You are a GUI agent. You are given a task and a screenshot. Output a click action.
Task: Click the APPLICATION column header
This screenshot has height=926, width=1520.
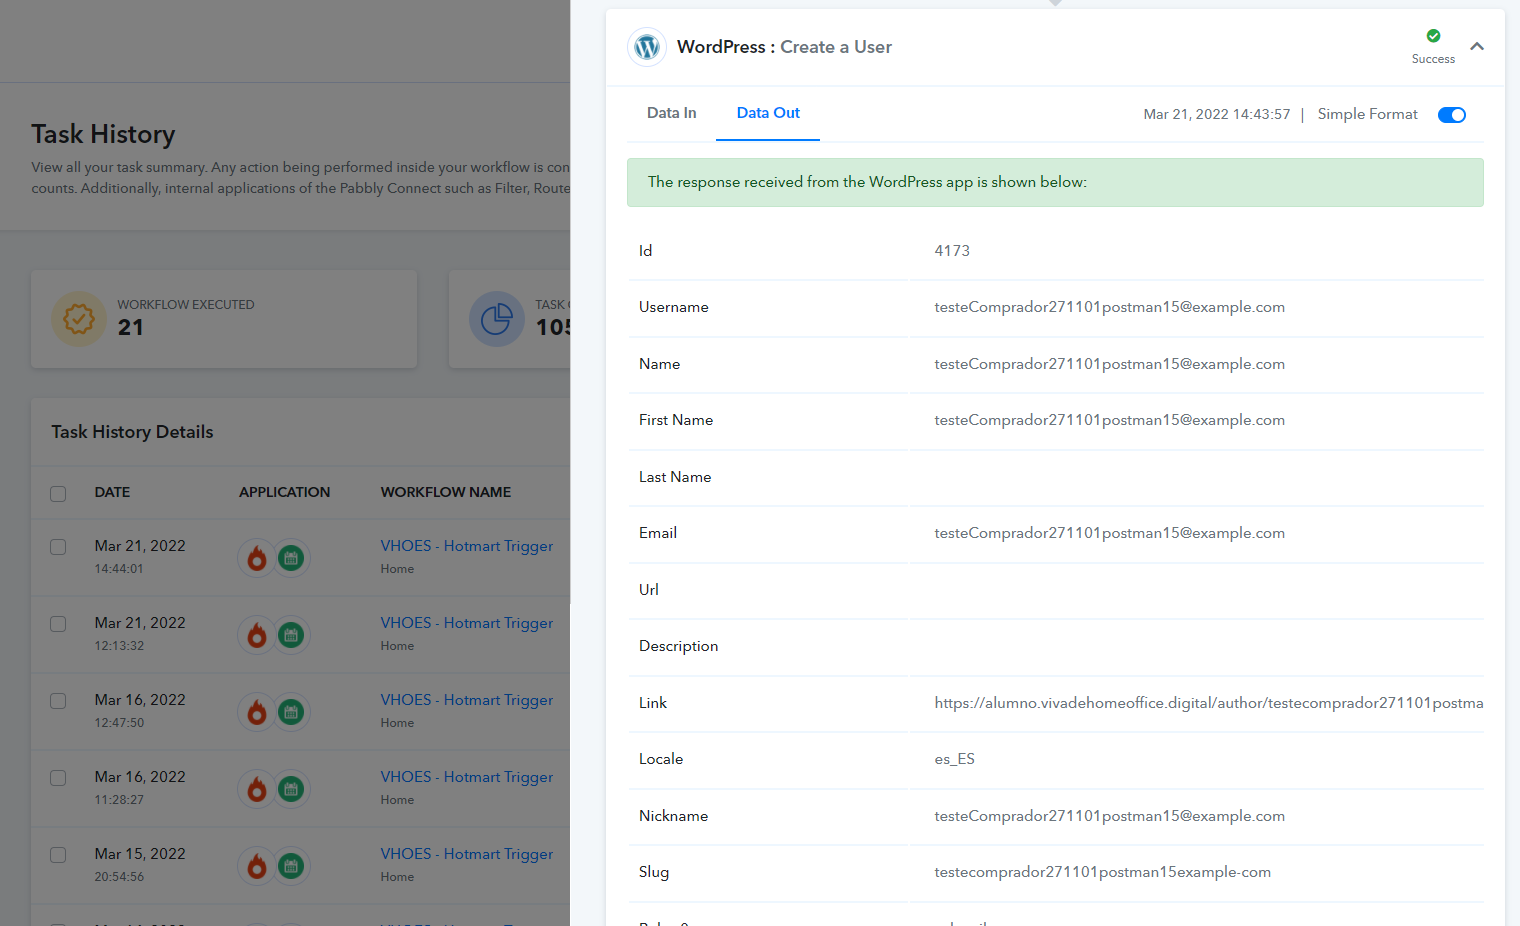pos(284,492)
